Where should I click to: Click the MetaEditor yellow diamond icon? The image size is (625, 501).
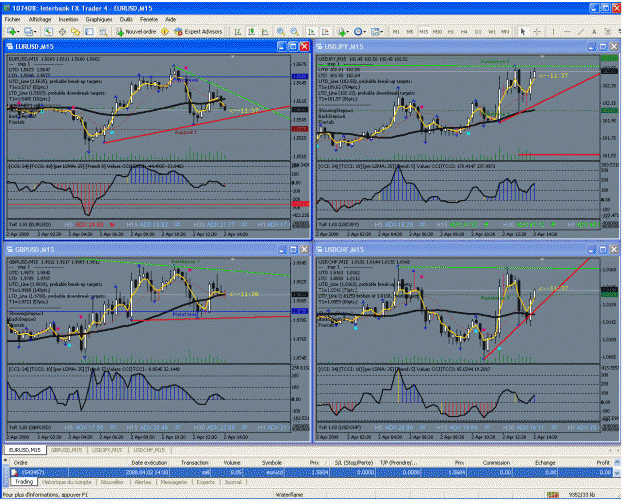pyautogui.click(x=165, y=31)
